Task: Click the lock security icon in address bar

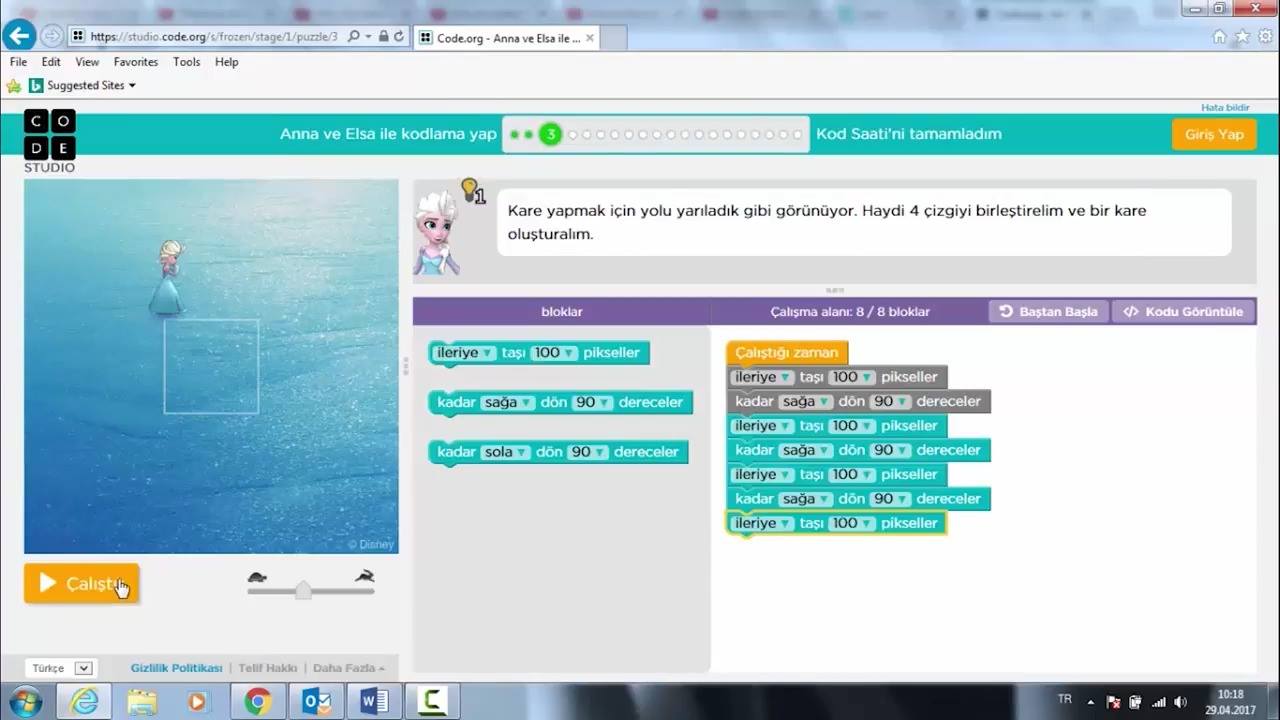Action: point(384,36)
